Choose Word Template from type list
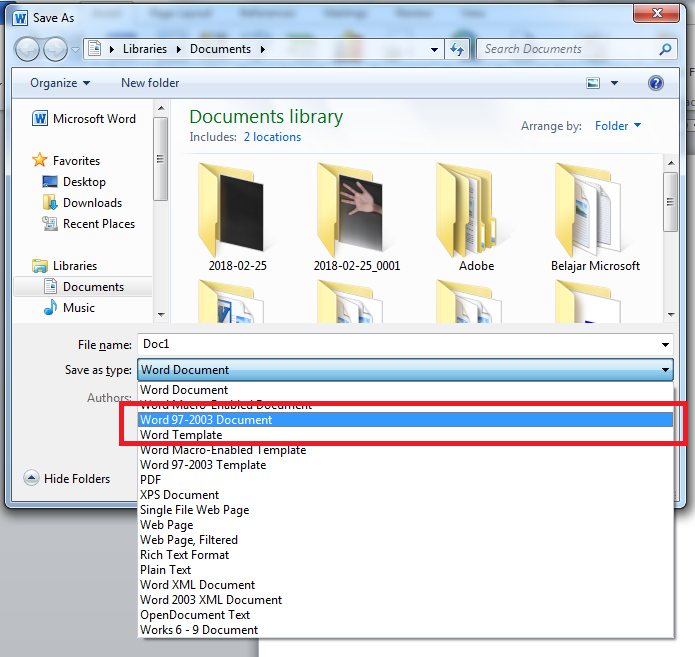Screen dimensions: 695x657 (x=405, y=435)
